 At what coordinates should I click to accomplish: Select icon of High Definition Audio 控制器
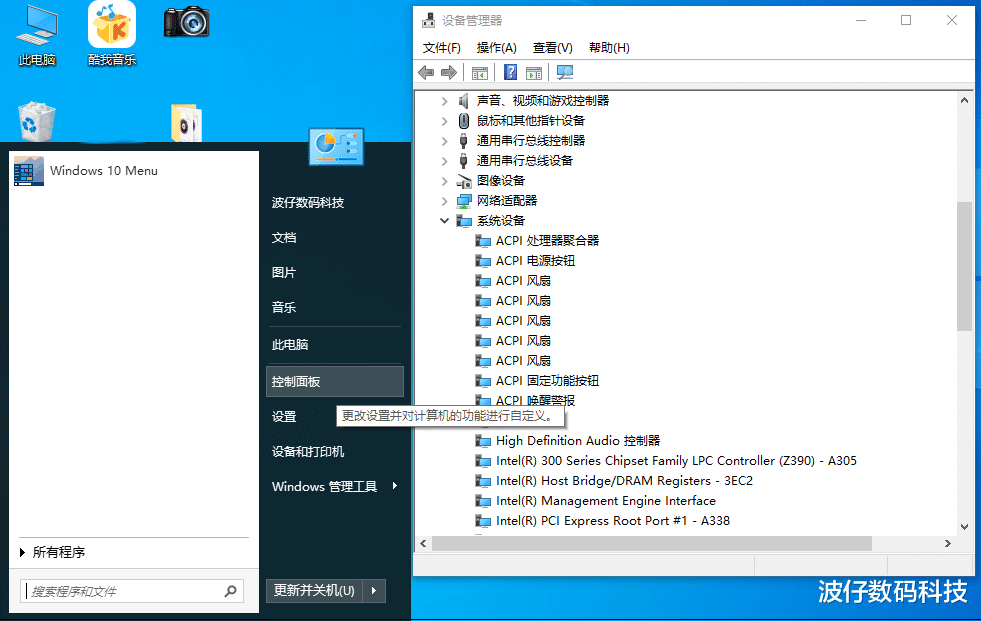[483, 441]
